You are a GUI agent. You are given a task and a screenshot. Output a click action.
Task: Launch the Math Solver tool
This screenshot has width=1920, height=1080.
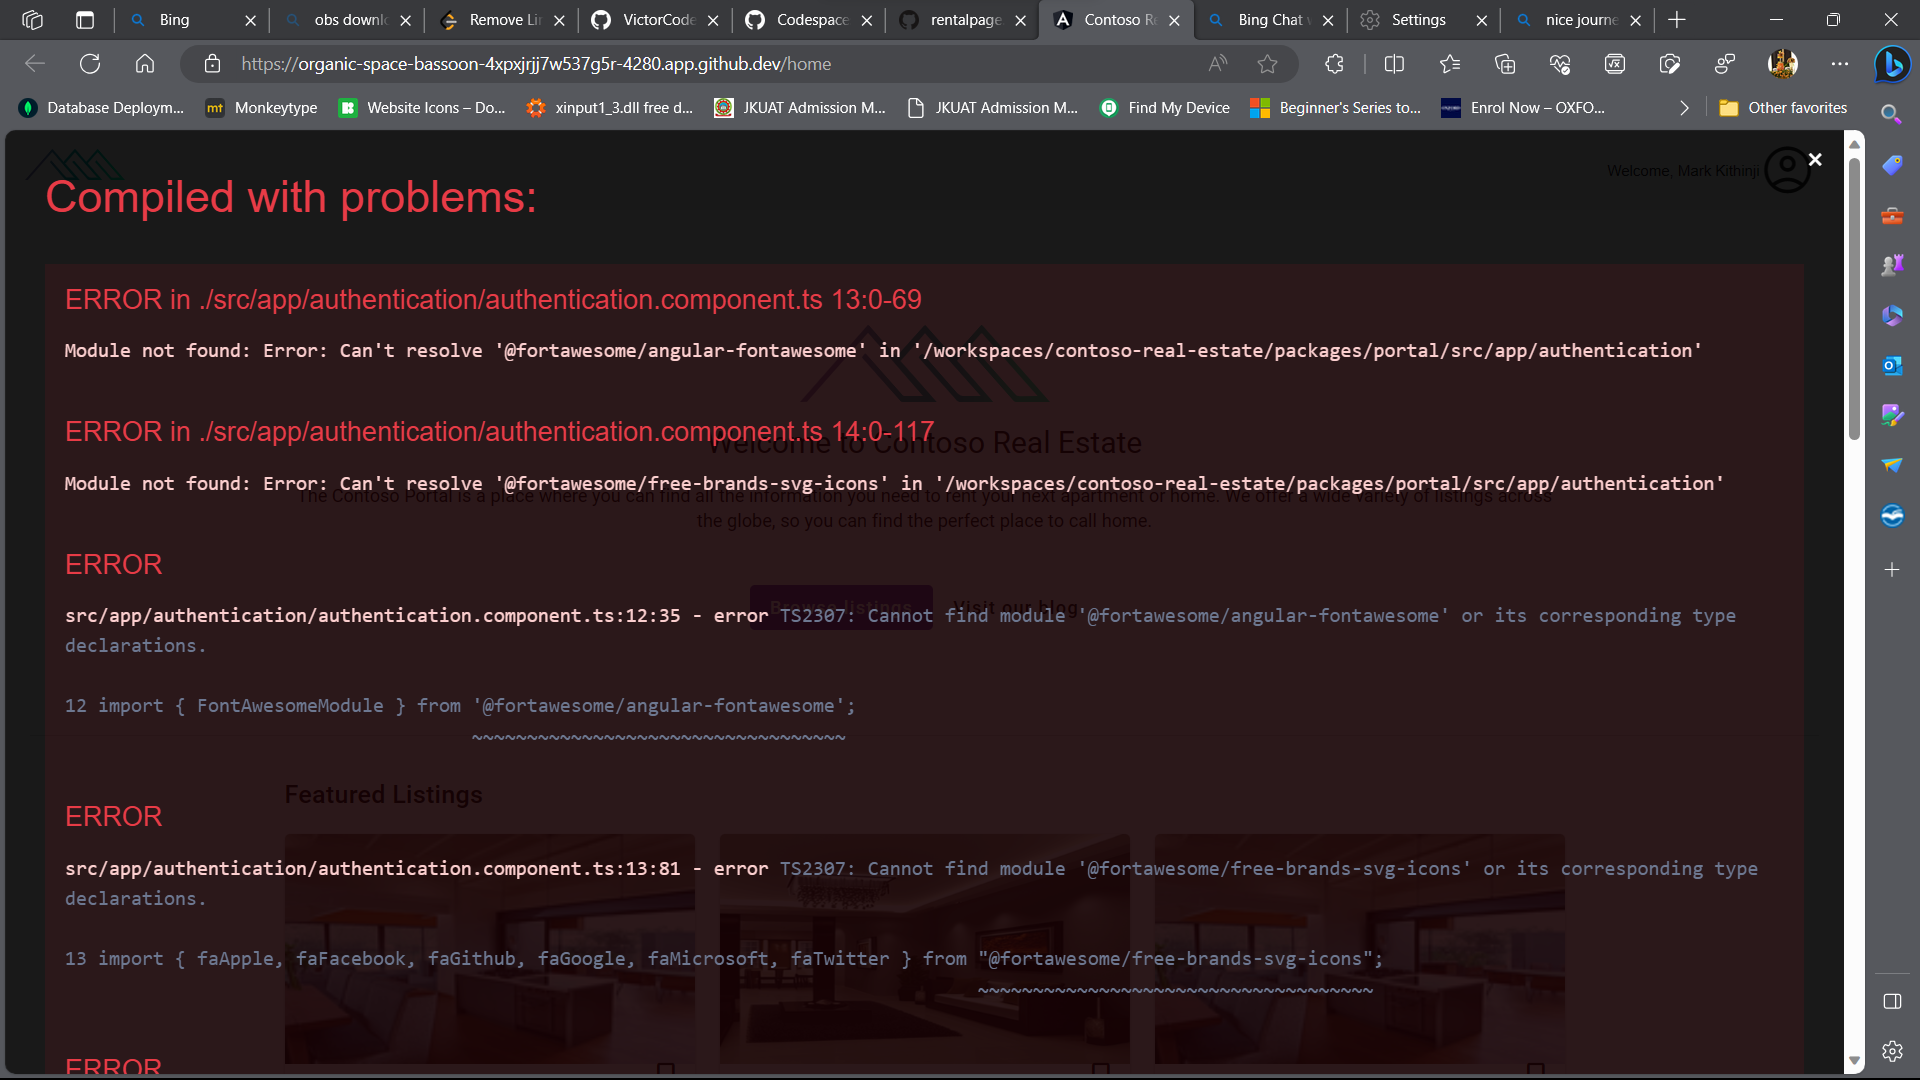click(x=1616, y=63)
